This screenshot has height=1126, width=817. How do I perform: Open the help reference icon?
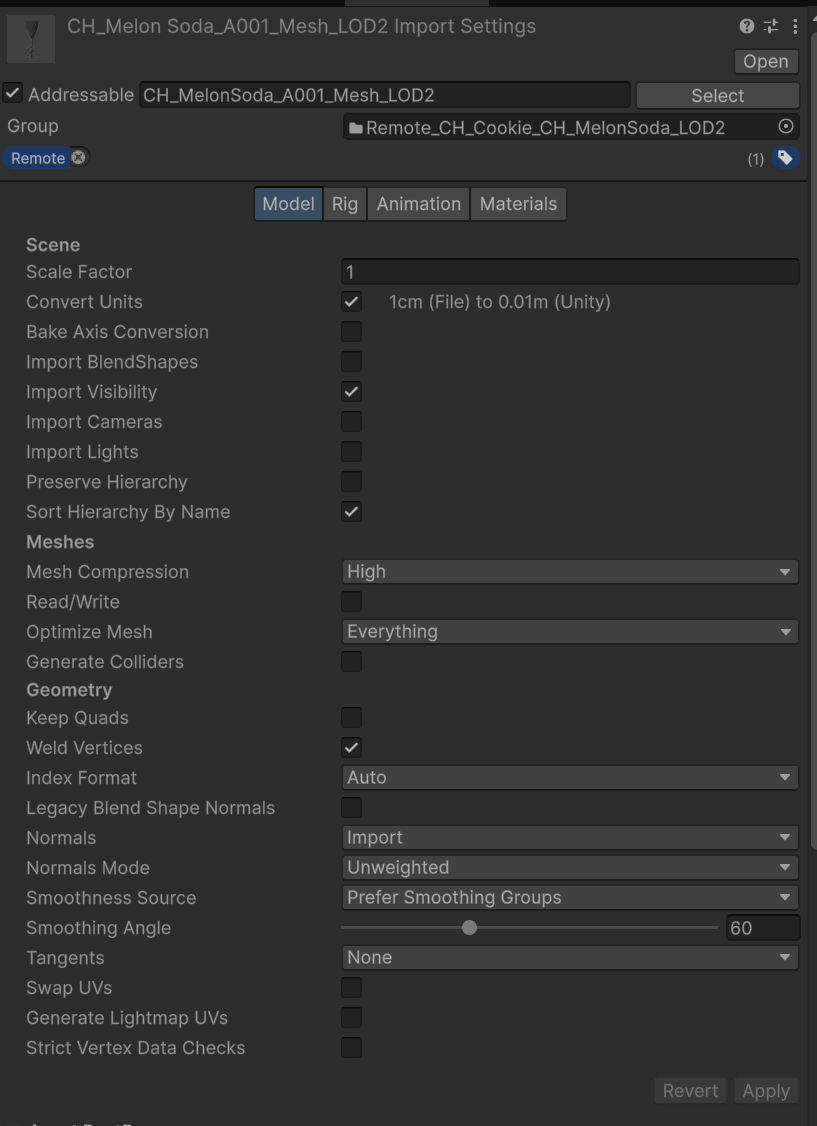(747, 27)
